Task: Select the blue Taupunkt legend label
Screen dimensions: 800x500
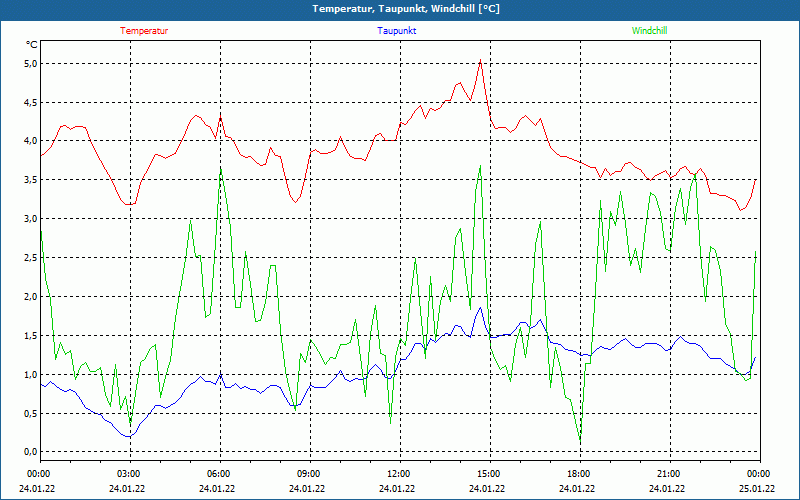Action: click(x=397, y=31)
